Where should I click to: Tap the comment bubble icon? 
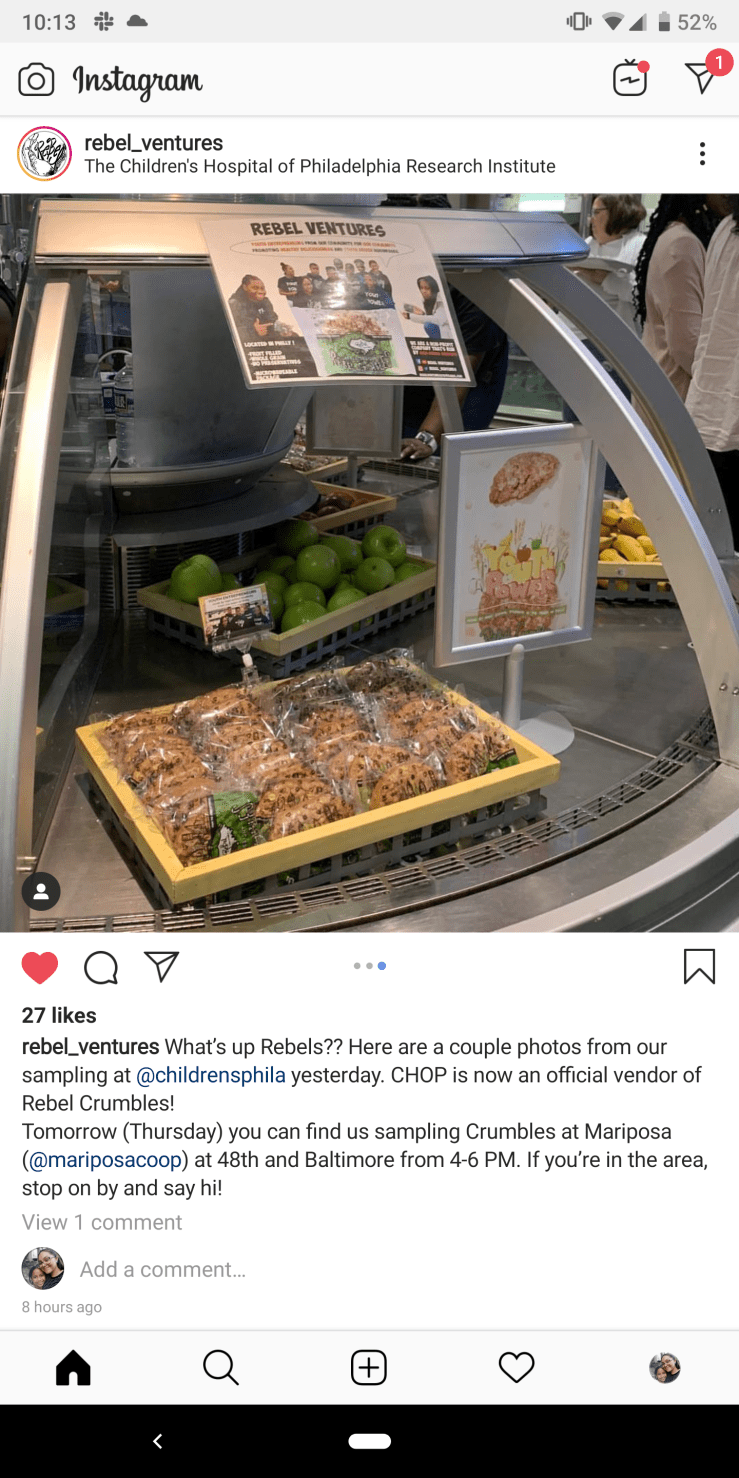(x=101, y=967)
